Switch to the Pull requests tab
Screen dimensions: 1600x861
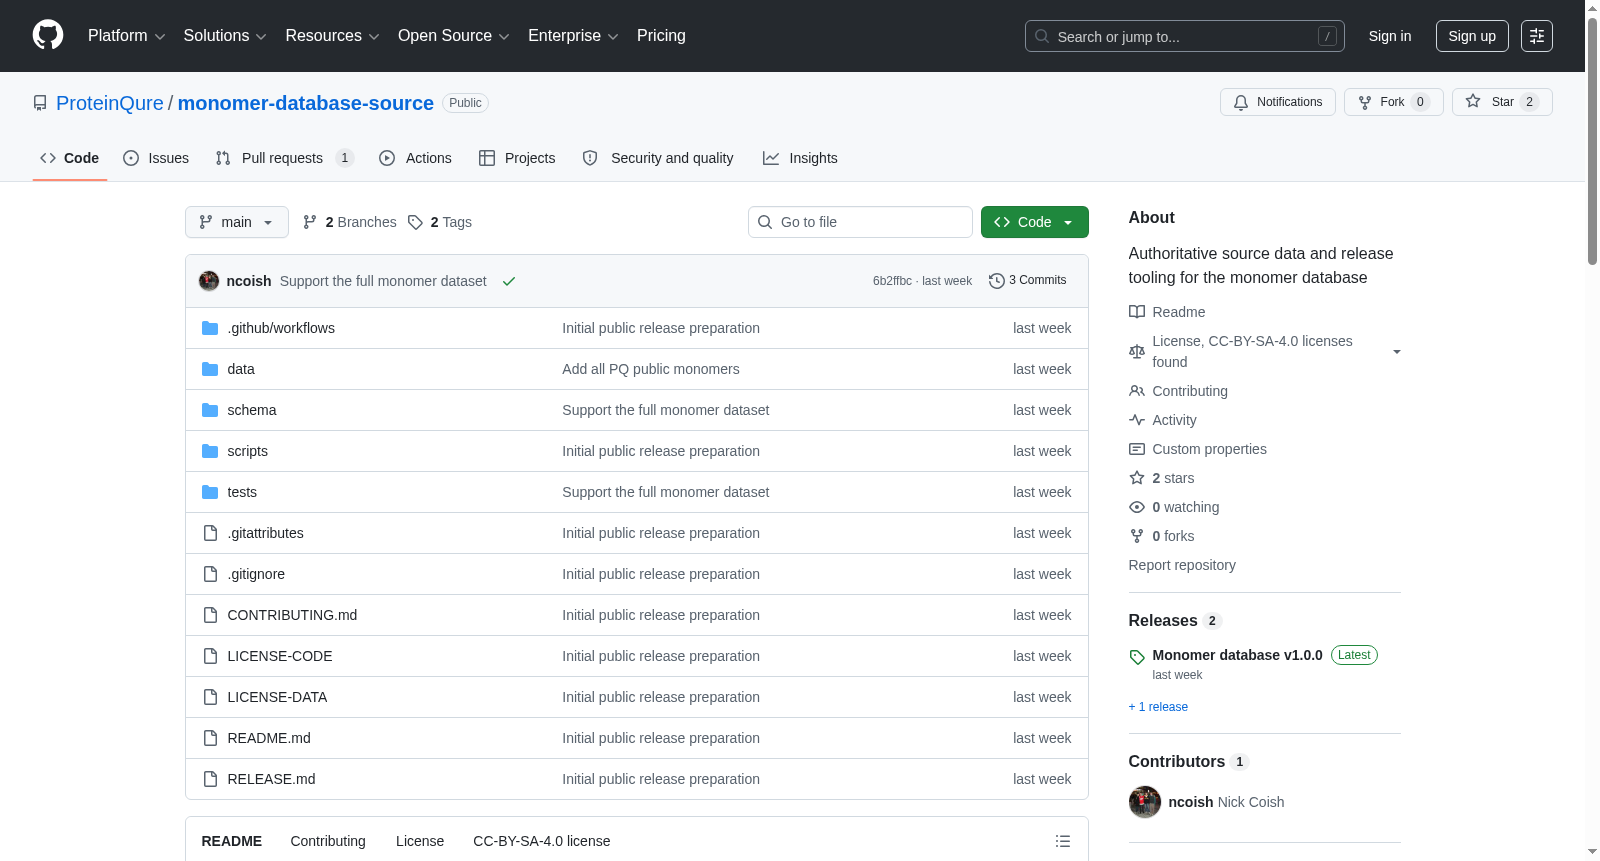pos(285,158)
